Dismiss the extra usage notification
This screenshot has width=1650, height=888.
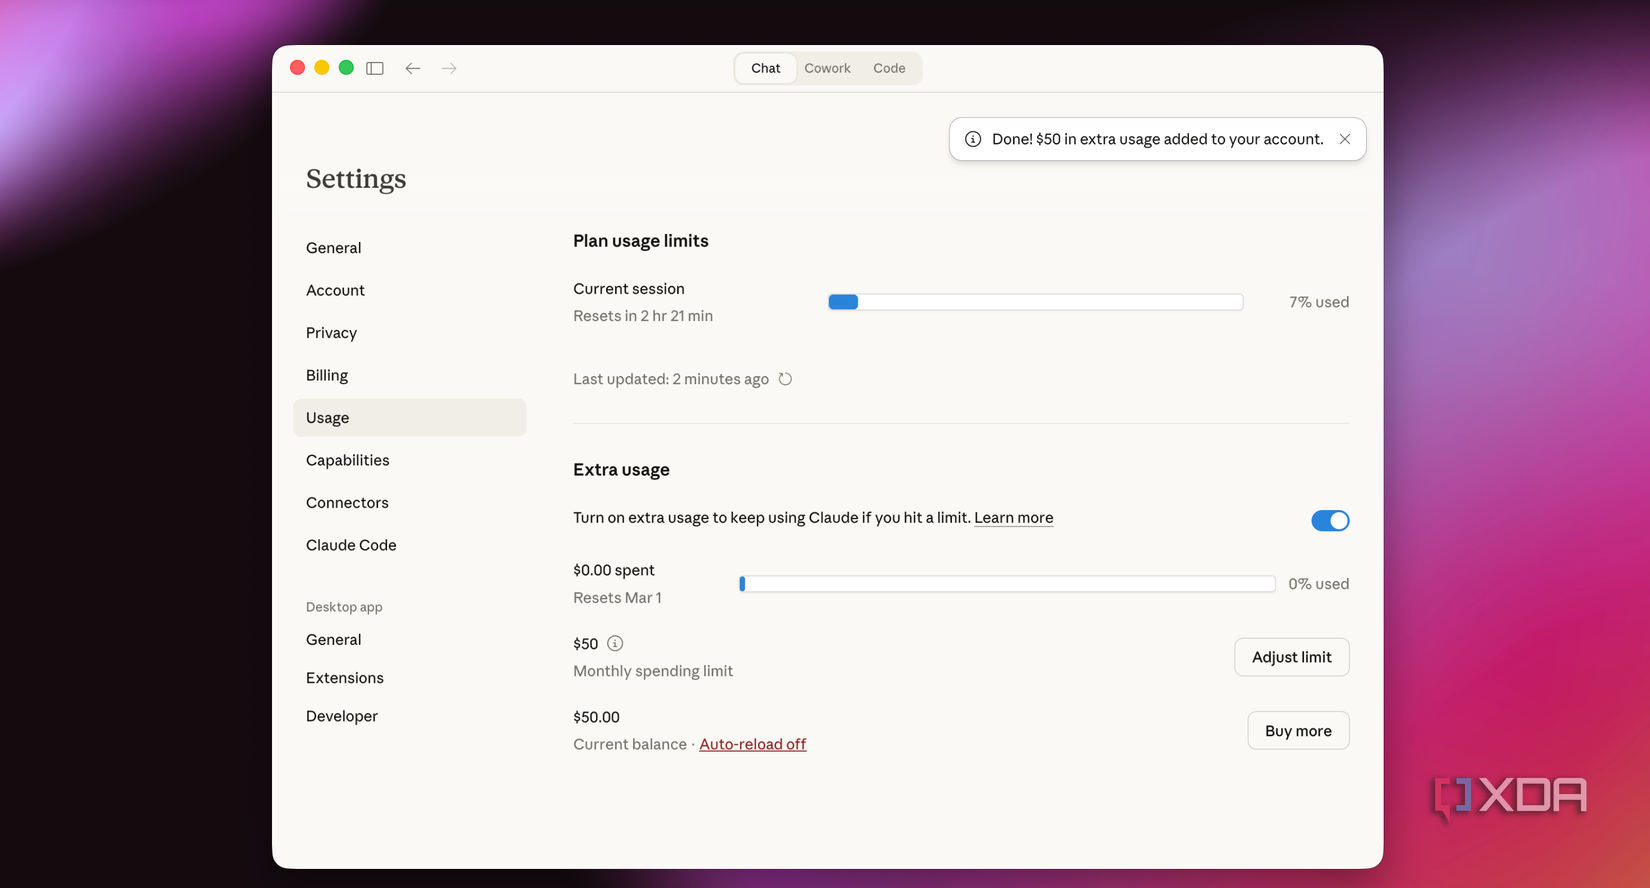[1345, 139]
